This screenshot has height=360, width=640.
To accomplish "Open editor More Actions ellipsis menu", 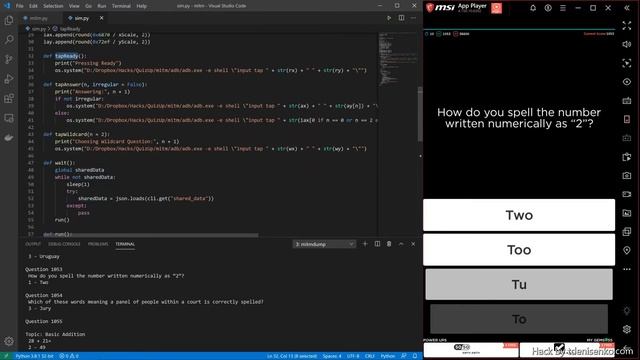I will click(x=413, y=18).
